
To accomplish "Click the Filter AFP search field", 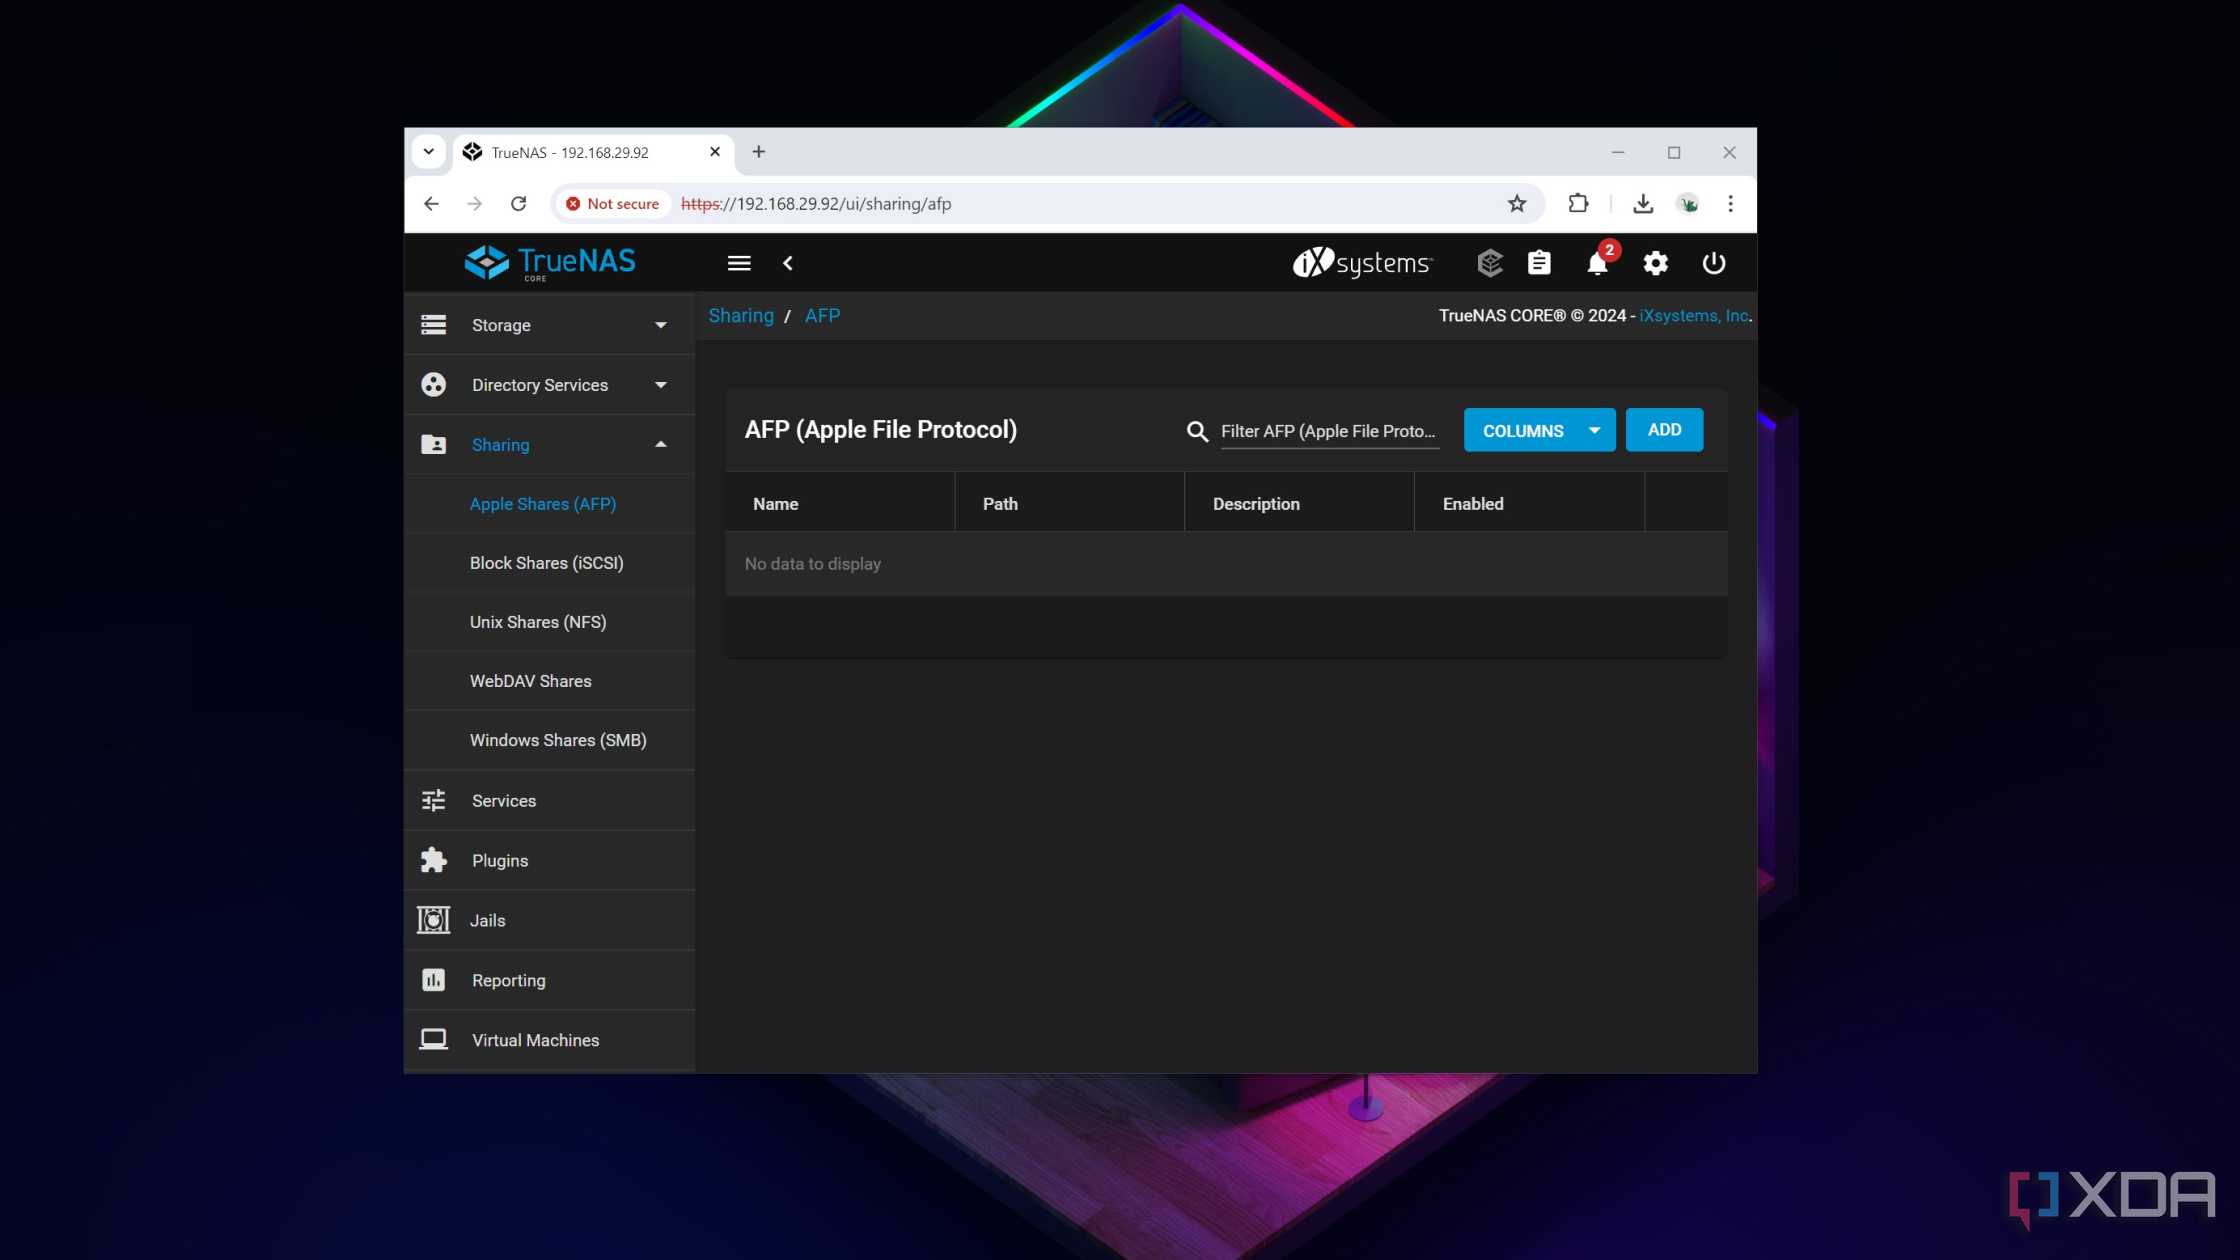I will [x=1329, y=432].
